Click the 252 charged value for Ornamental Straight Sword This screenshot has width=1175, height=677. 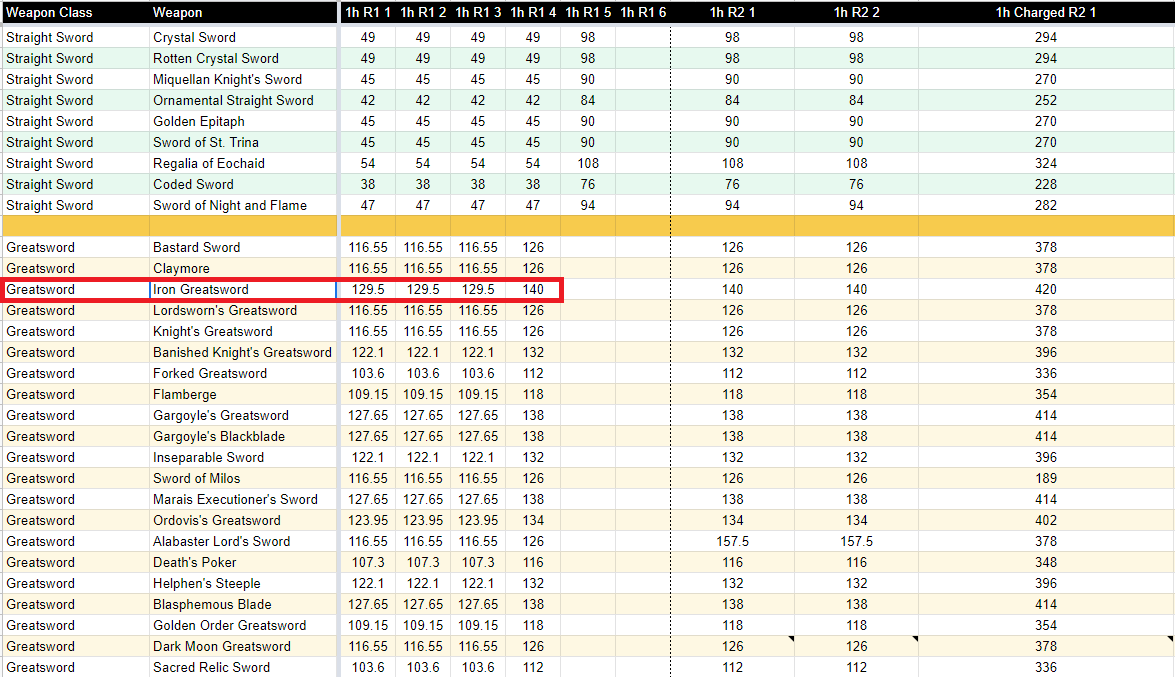(1045, 100)
